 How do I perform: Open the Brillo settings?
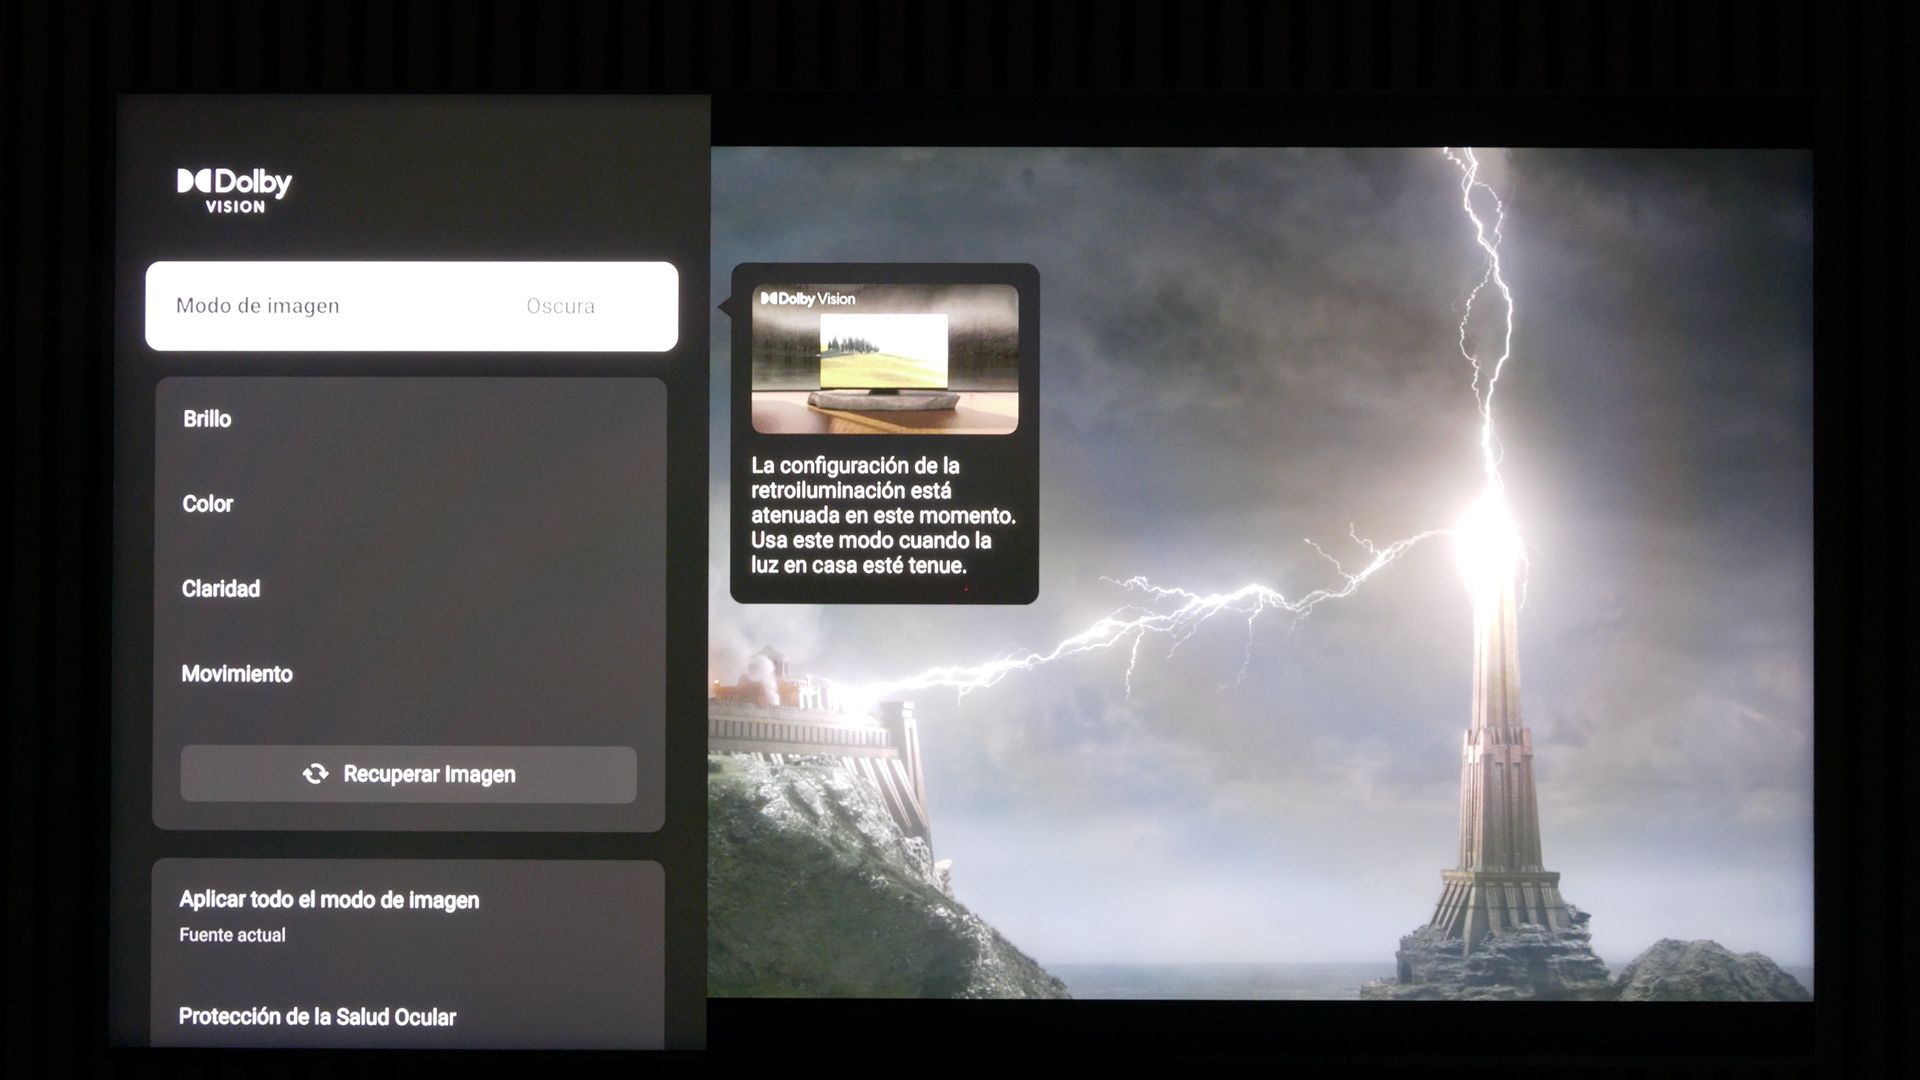click(408, 419)
